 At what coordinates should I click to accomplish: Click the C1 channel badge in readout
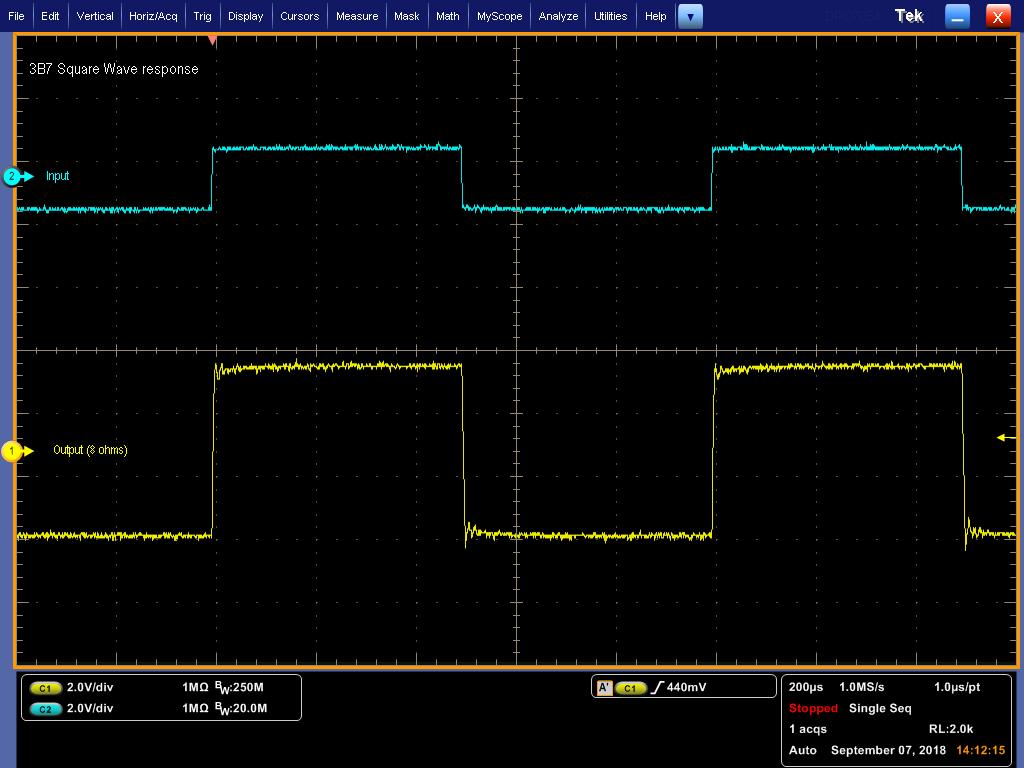(x=45, y=688)
